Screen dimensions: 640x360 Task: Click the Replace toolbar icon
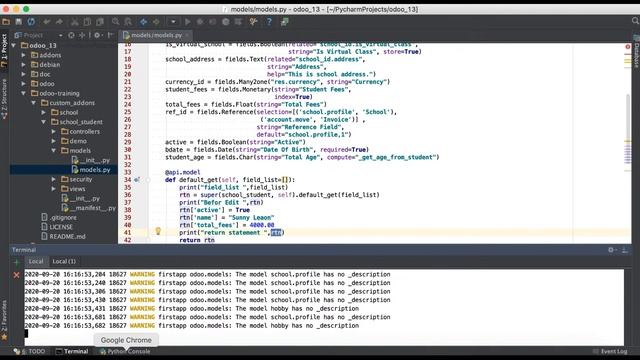tap(128, 22)
